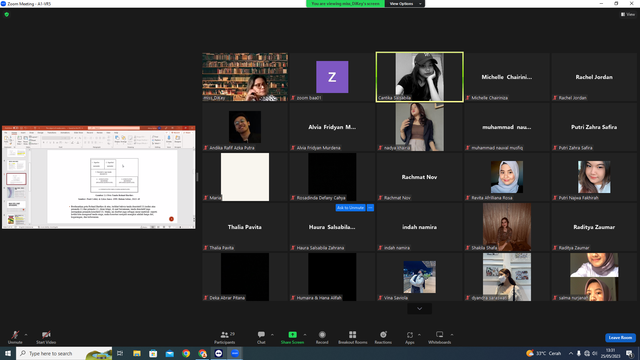Viewport: 640px width, 360px height.
Task: Expand audio options arrow beside Unmute
Action: [x=26, y=335]
